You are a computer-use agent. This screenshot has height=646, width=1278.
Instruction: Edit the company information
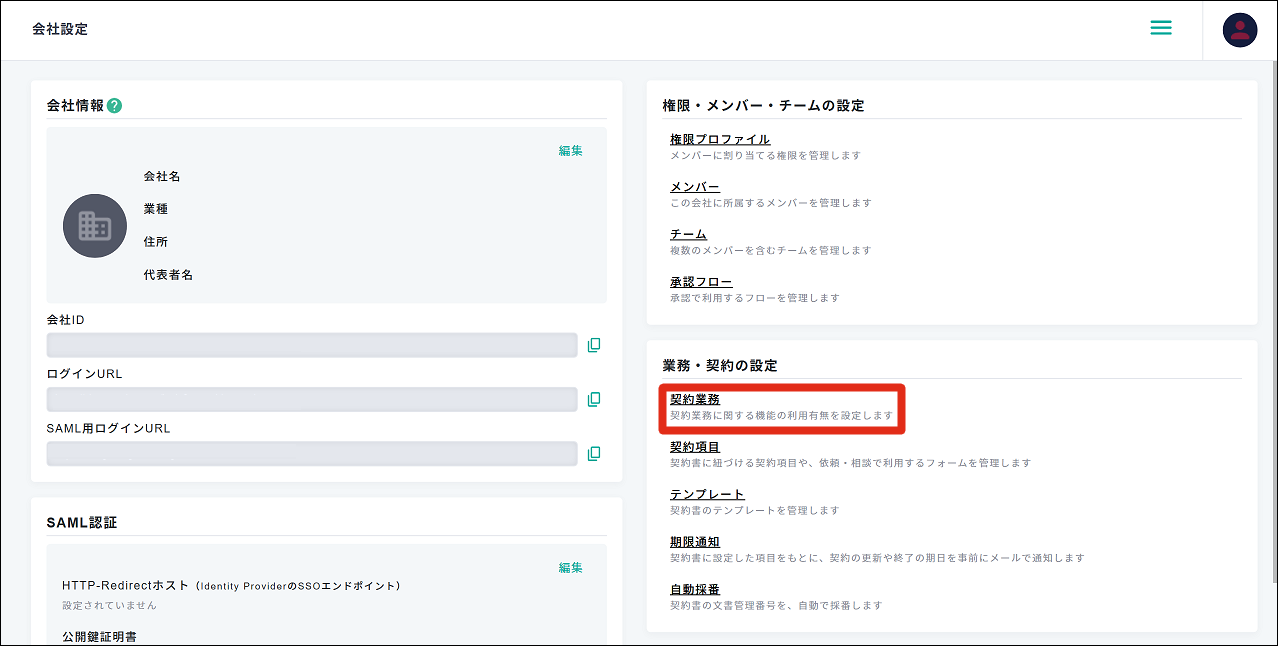click(570, 151)
